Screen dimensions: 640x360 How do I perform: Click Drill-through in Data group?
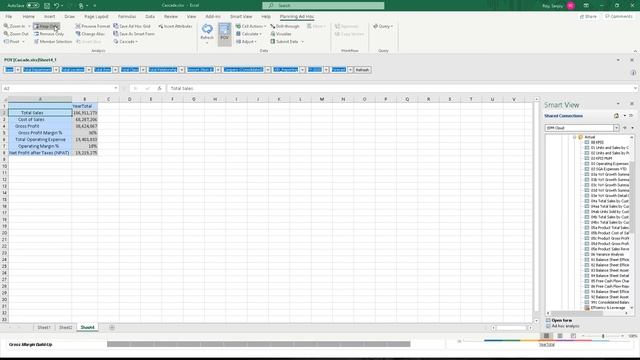pyautogui.click(x=284, y=26)
